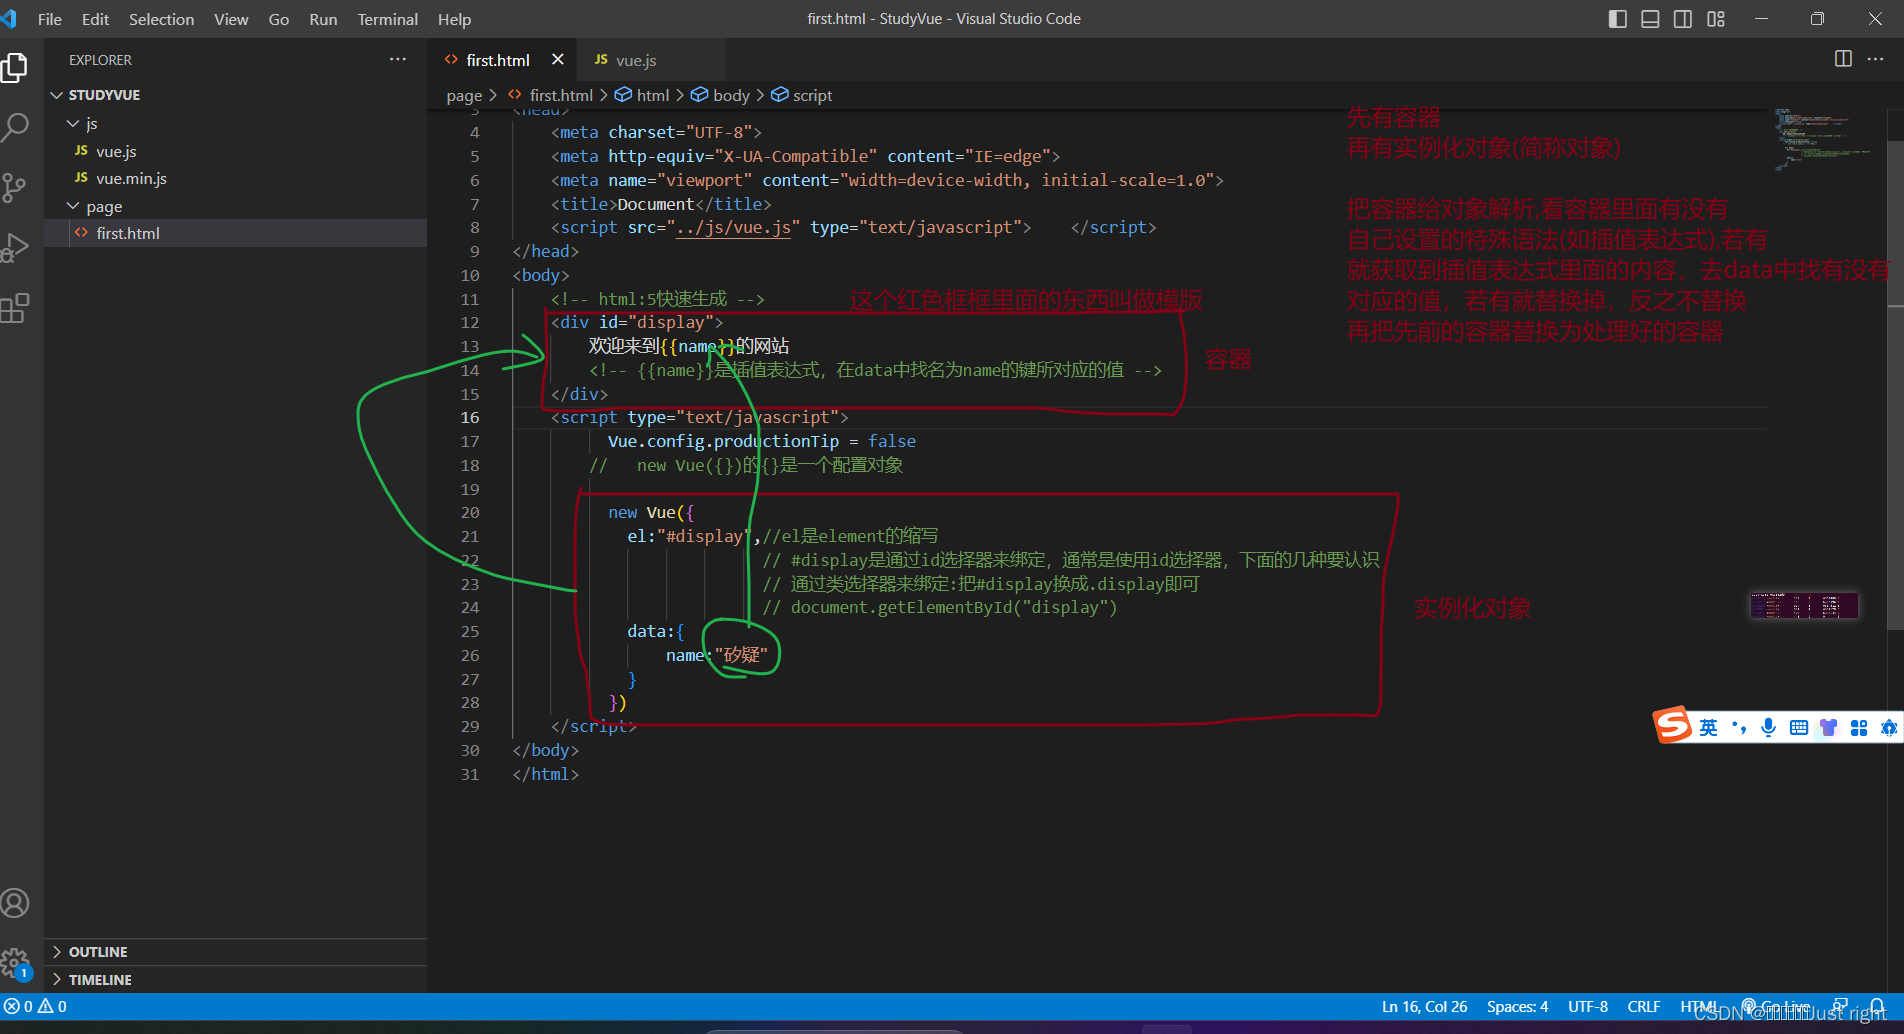The width and height of the screenshot is (1904, 1034).
Task: Open html breadcrumb dropdown
Action: 642,95
